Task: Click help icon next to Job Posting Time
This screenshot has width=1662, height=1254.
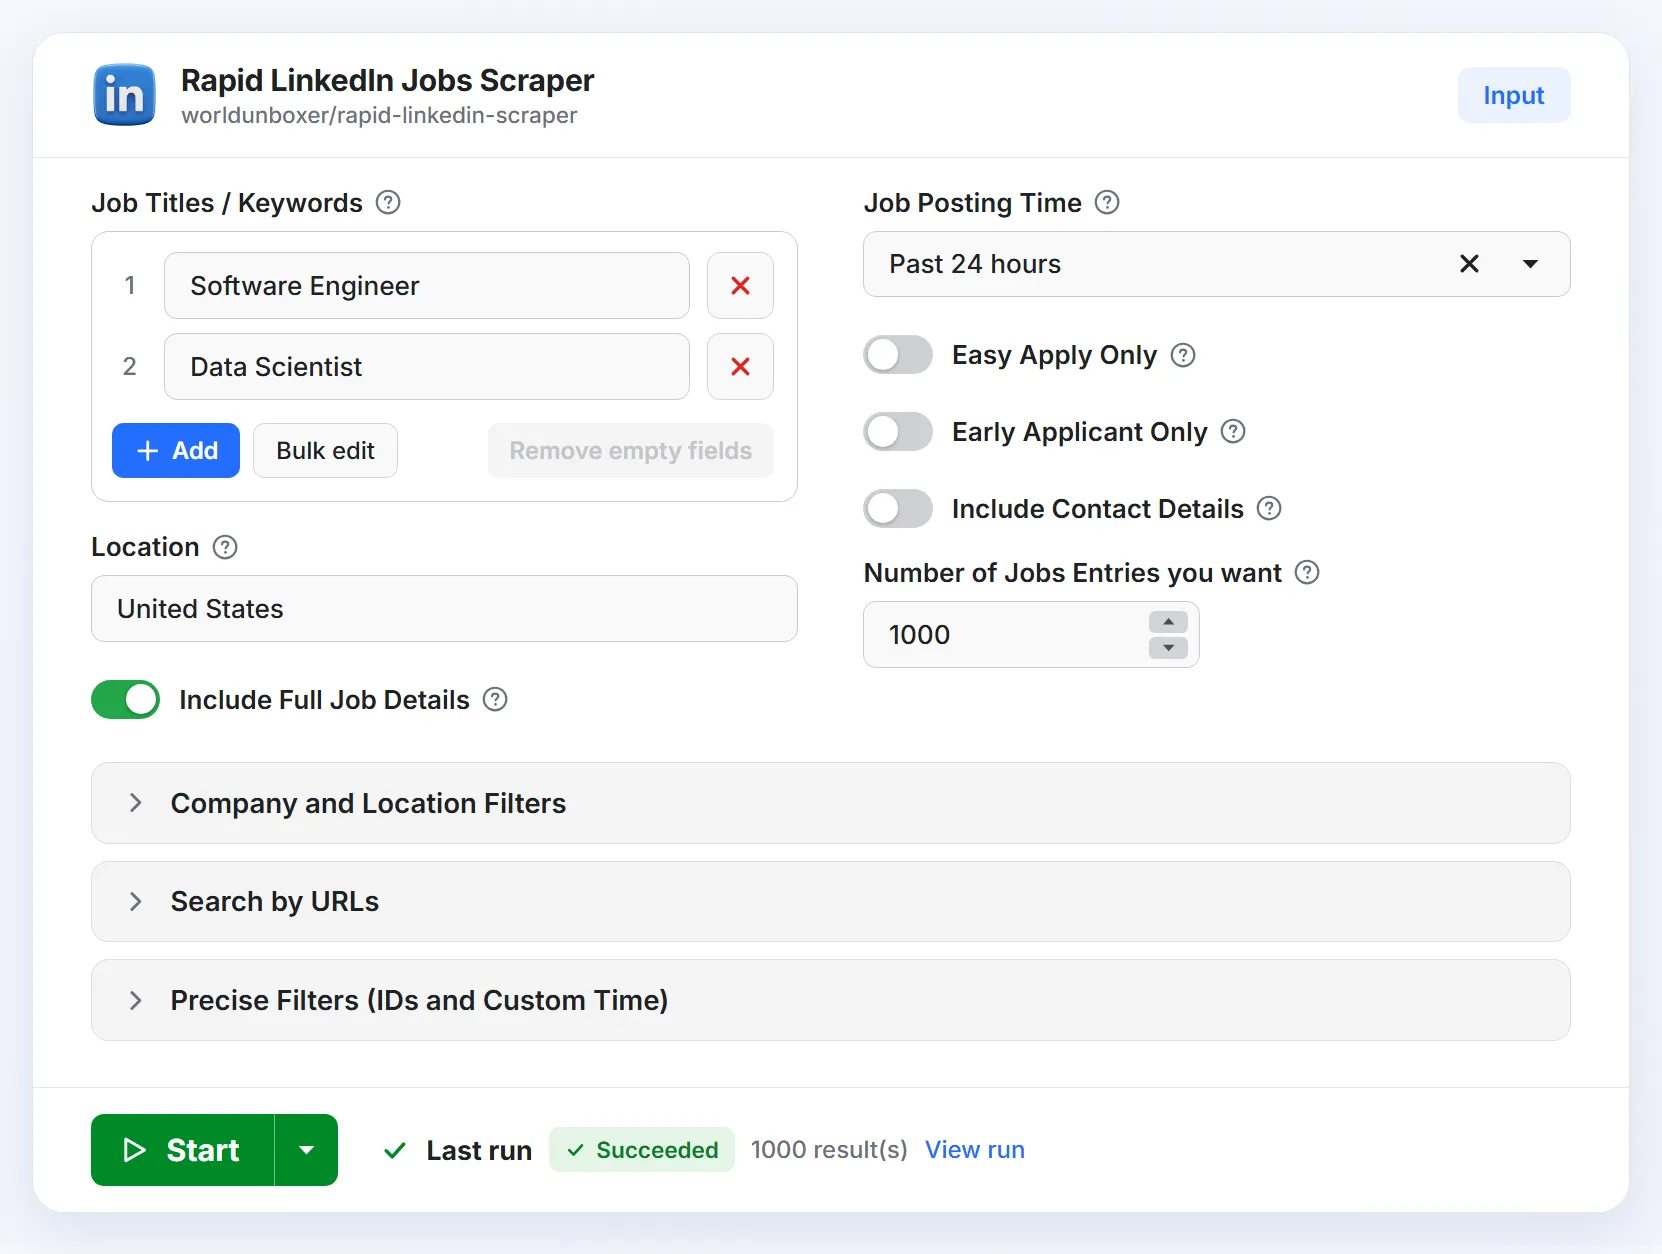Action: (1107, 203)
